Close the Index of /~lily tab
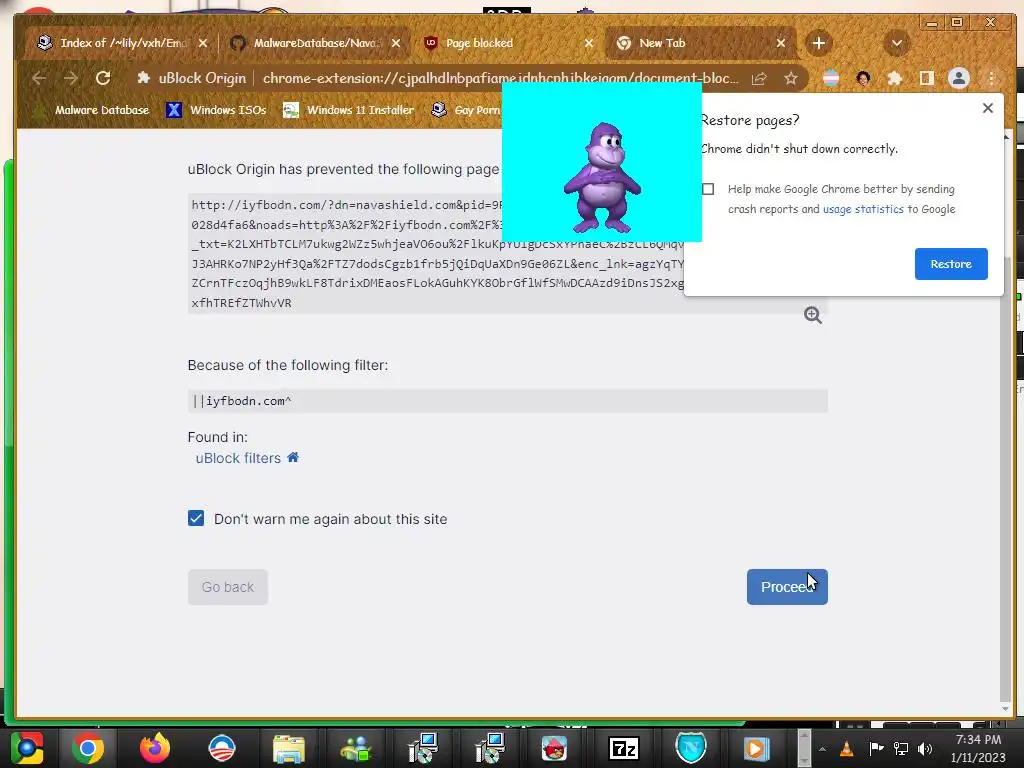Viewport: 1024px width, 768px height. [202, 43]
